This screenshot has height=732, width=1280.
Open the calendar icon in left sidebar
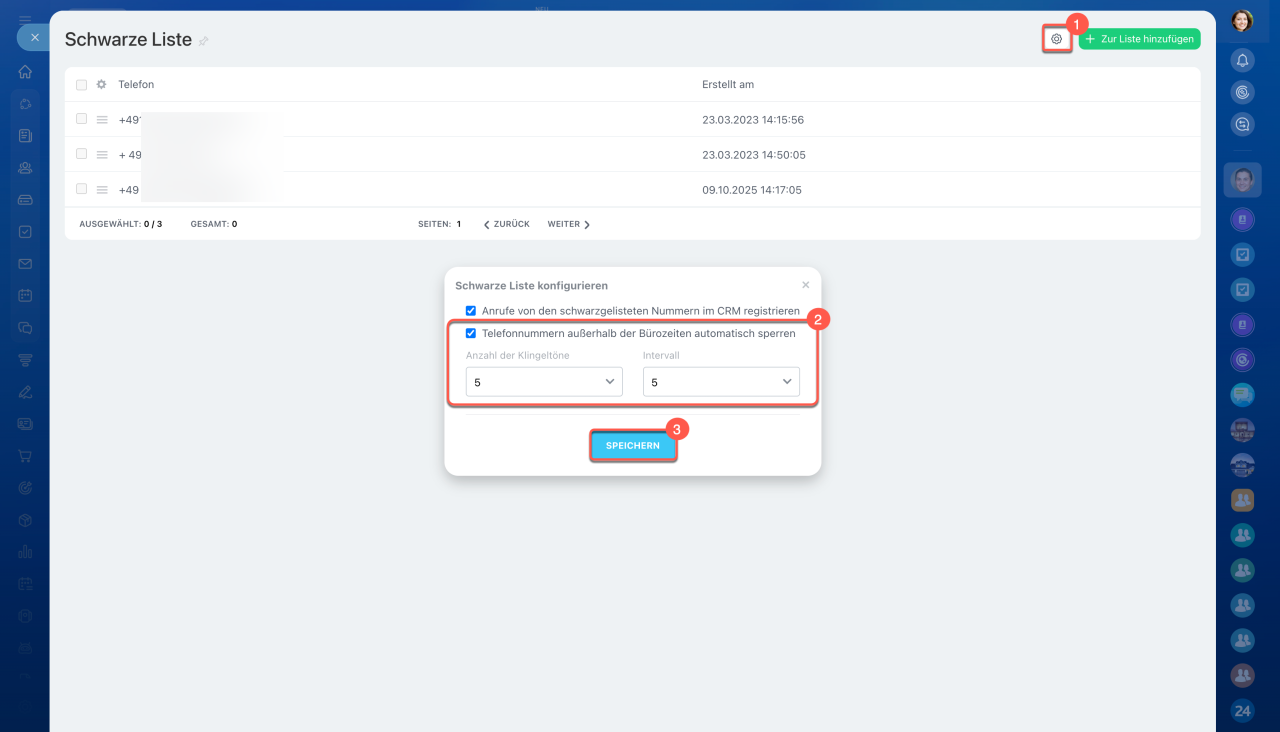coord(25,296)
